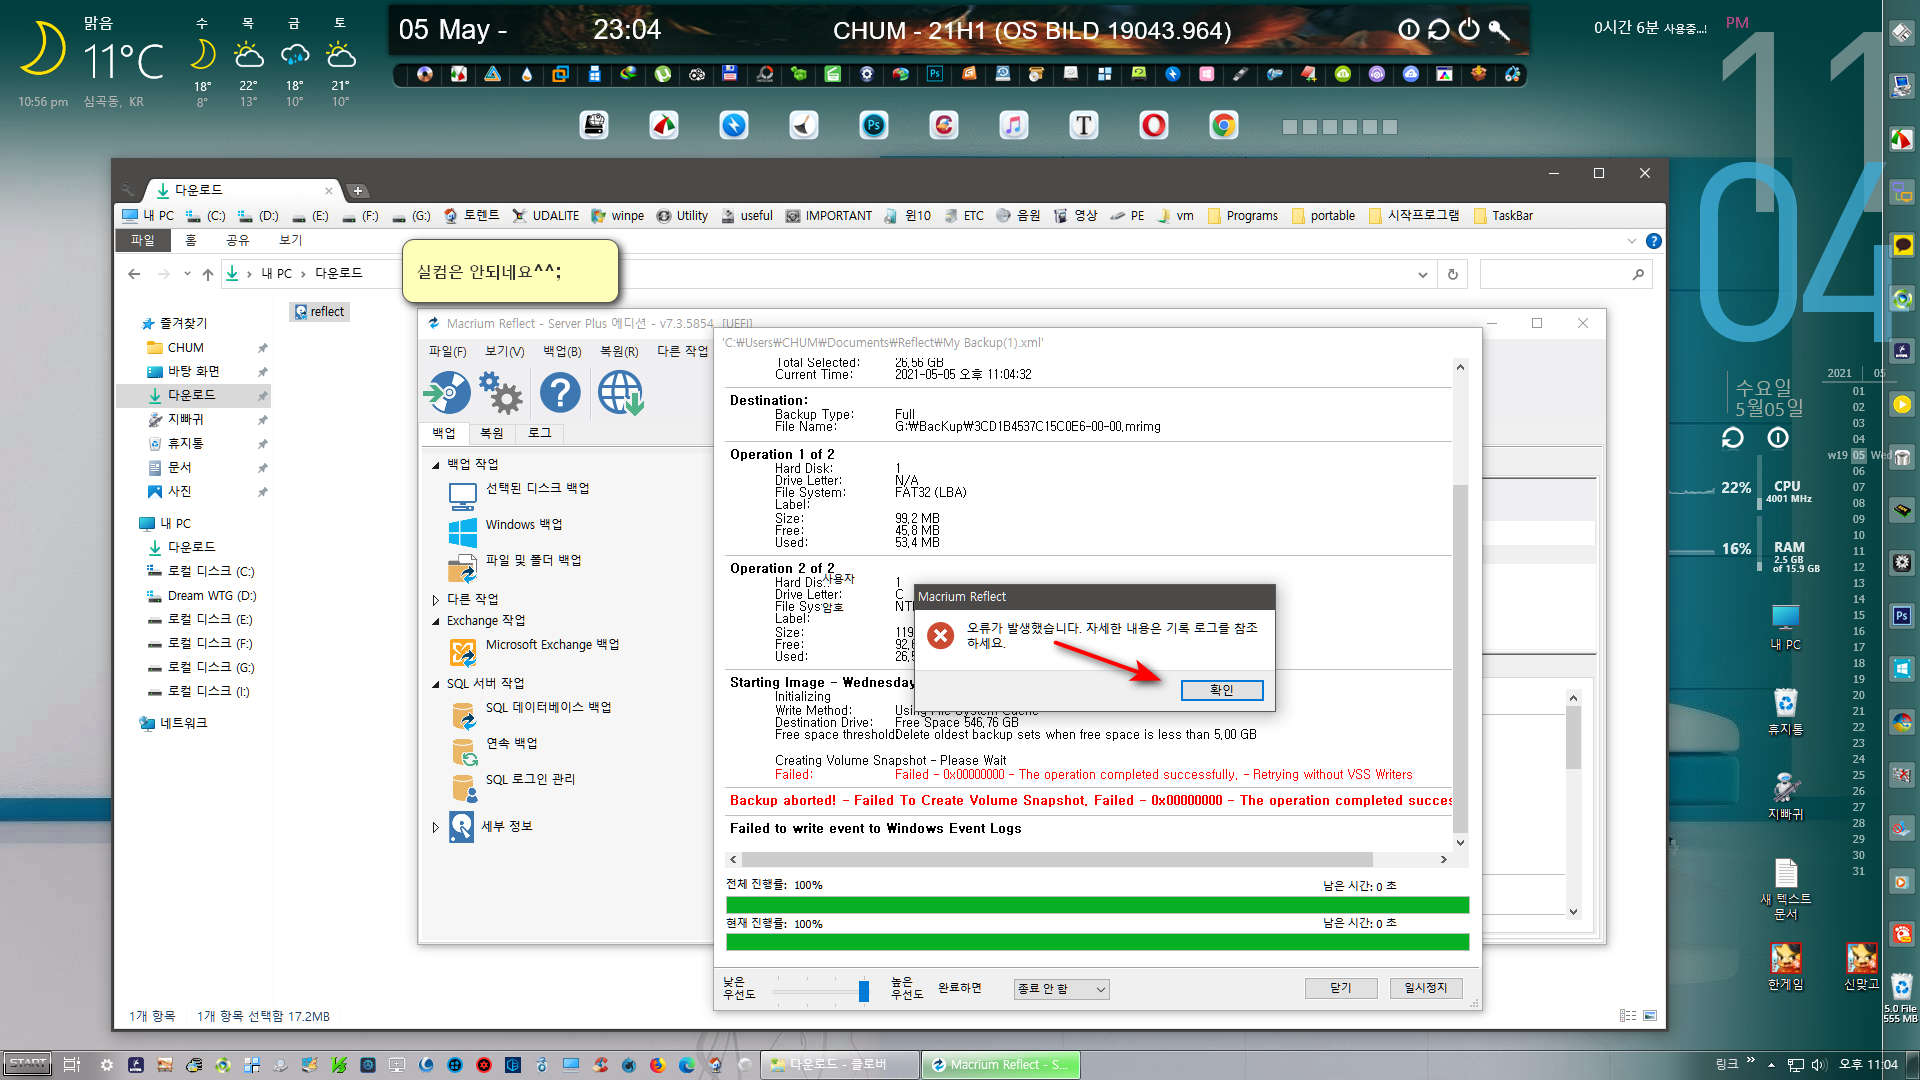The height and width of the screenshot is (1080, 1920).
Task: Open the 보기 ribbon tab in Explorer
Action: point(290,240)
